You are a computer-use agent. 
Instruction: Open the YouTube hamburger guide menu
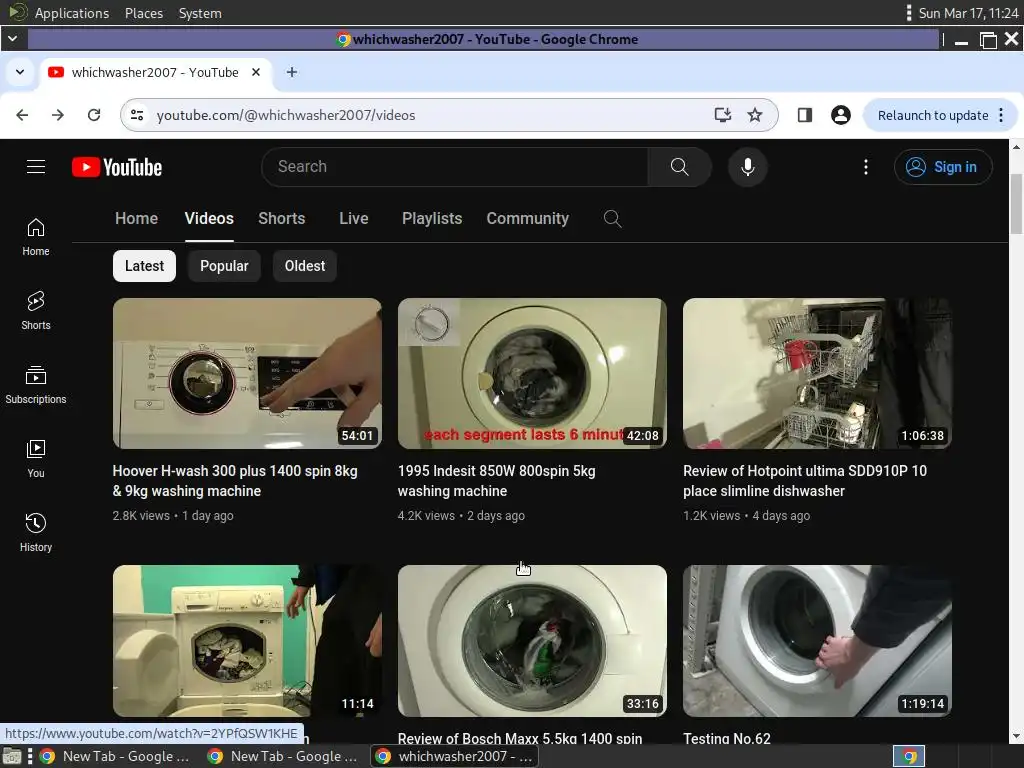click(36, 167)
